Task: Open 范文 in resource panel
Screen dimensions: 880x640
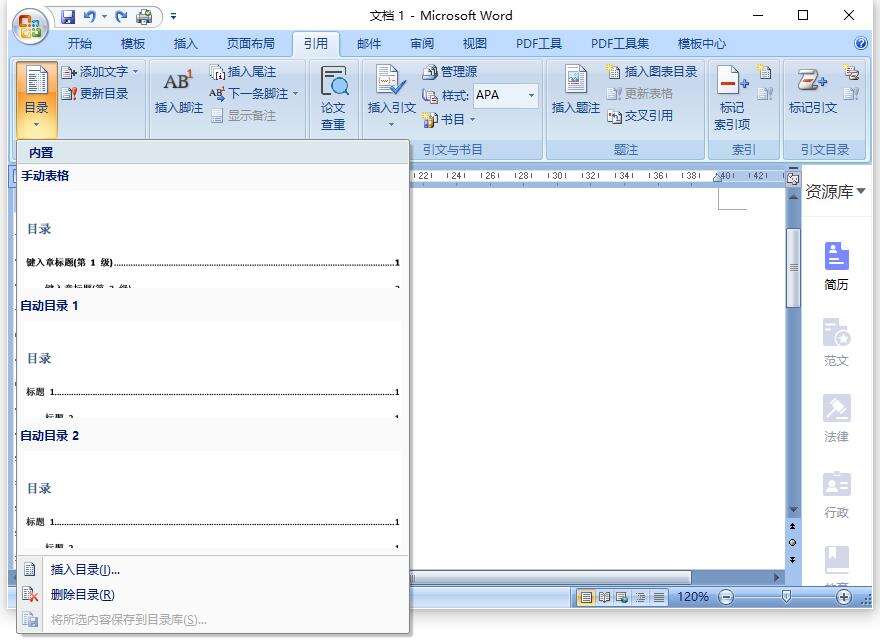Action: (x=836, y=342)
